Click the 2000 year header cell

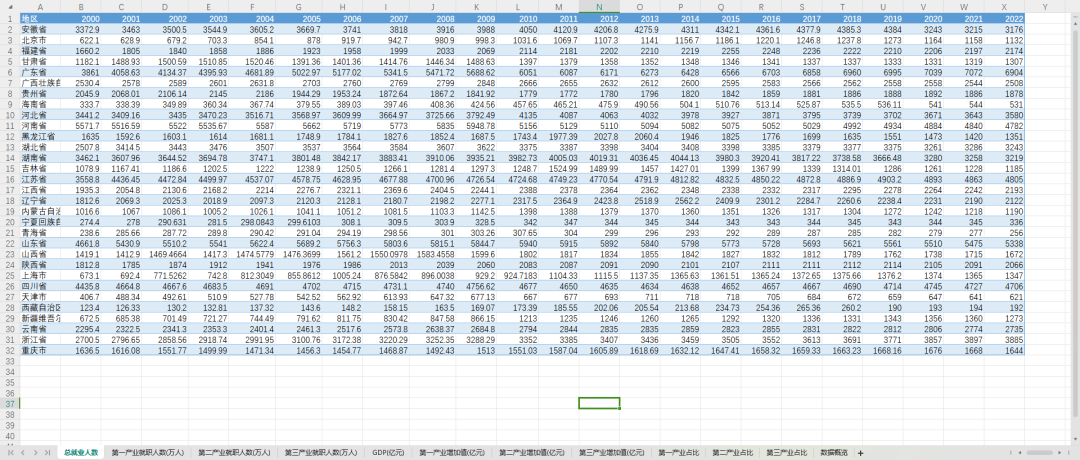80,19
